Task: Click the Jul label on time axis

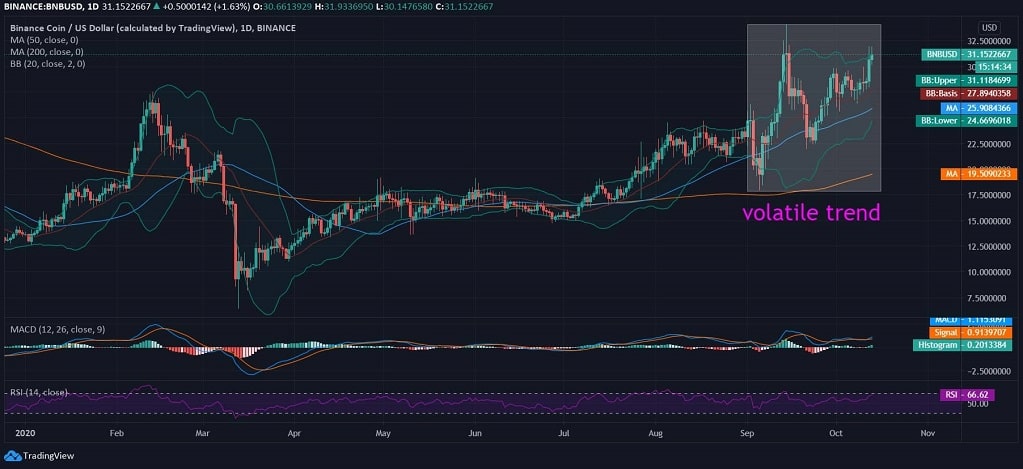Action: tap(565, 432)
